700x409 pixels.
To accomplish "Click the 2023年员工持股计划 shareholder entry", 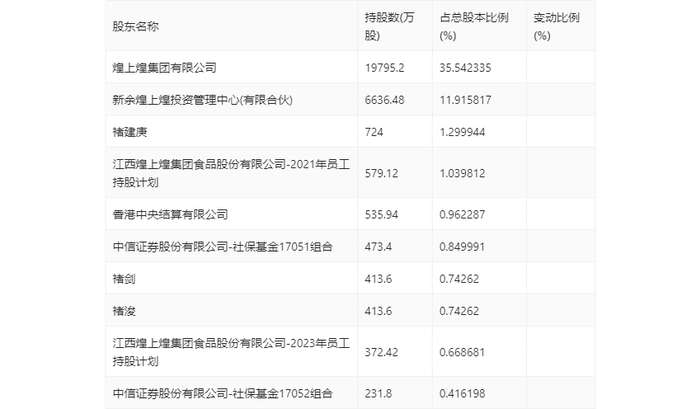I will pyautogui.click(x=231, y=352).
